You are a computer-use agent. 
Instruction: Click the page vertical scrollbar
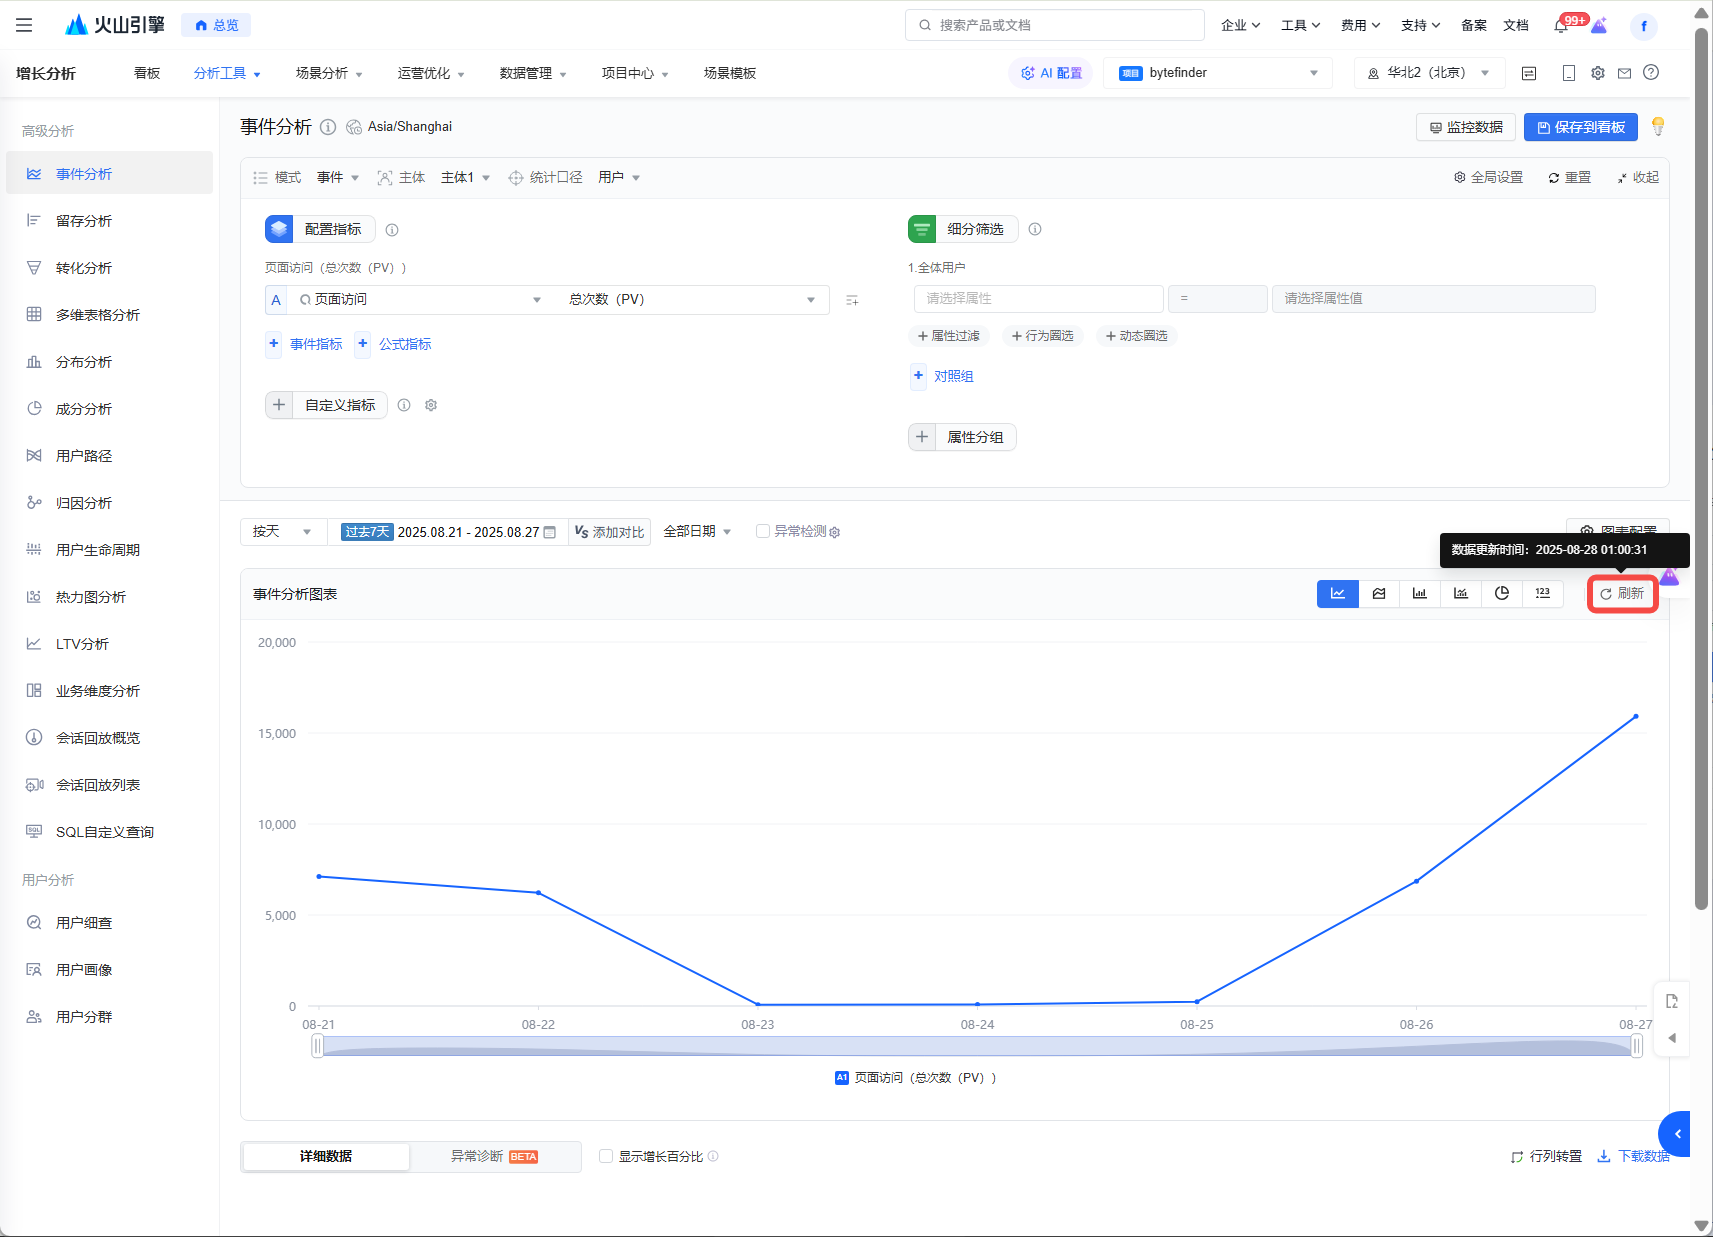[1701, 470]
